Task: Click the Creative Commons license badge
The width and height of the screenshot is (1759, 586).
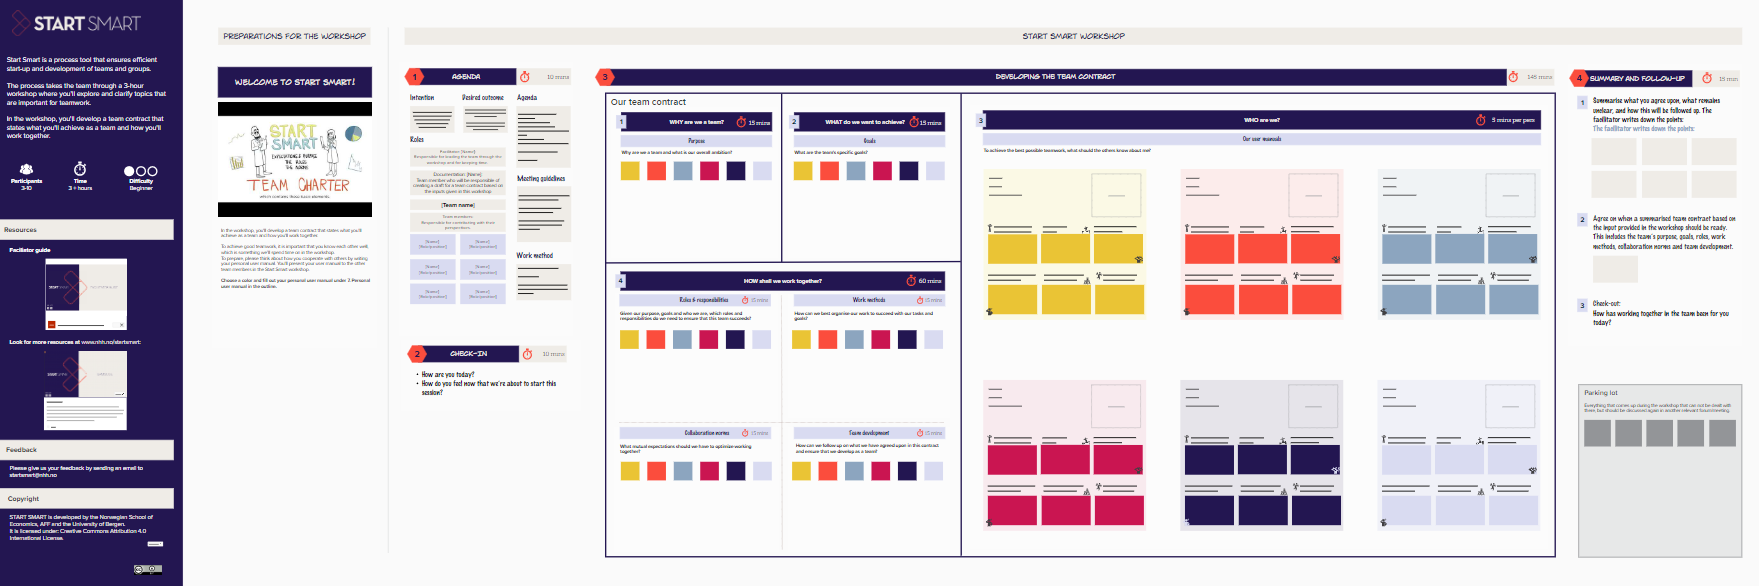Action: [x=148, y=569]
